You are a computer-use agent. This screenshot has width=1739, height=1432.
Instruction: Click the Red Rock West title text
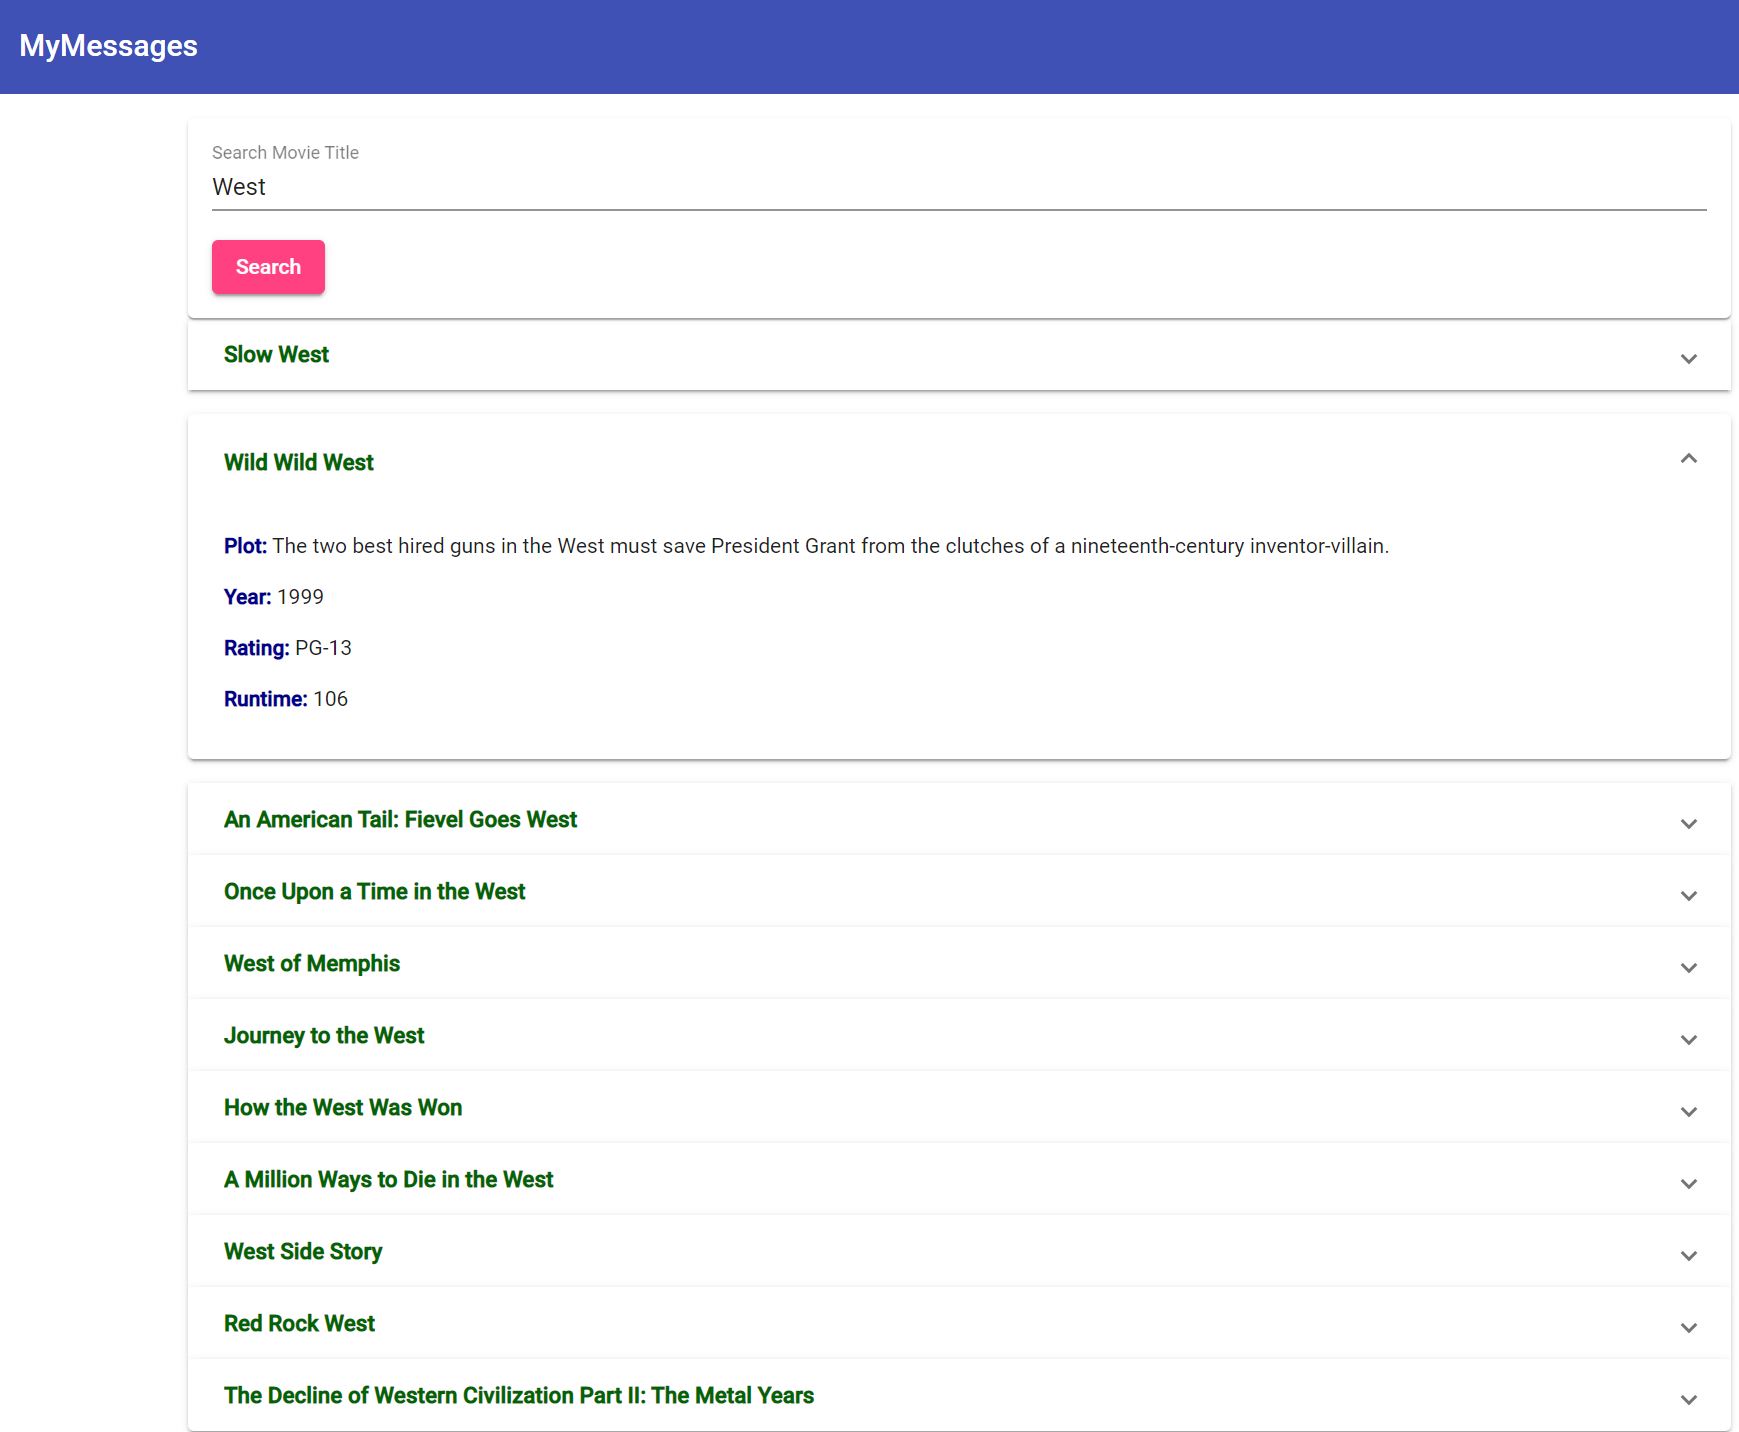point(298,1323)
